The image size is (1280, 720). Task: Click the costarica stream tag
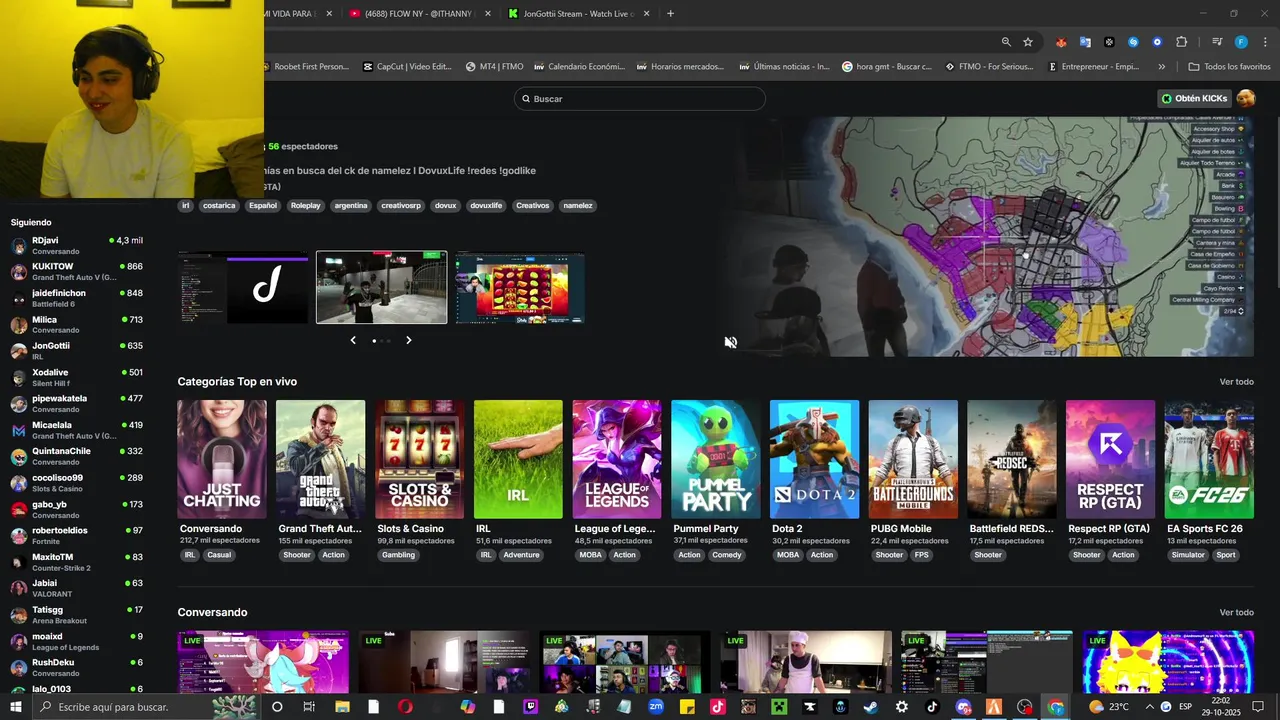coord(219,206)
